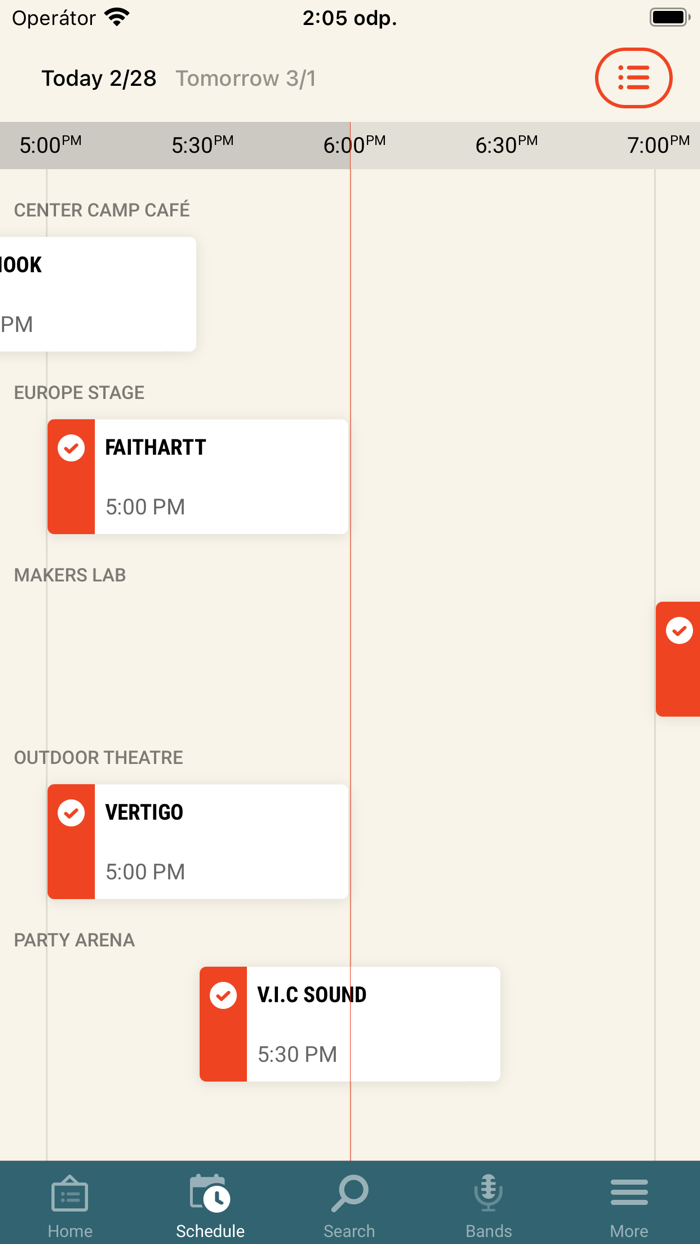The height and width of the screenshot is (1244, 700).
Task: Toggle the Makers Lab event checkmark
Action: pyautogui.click(x=679, y=631)
